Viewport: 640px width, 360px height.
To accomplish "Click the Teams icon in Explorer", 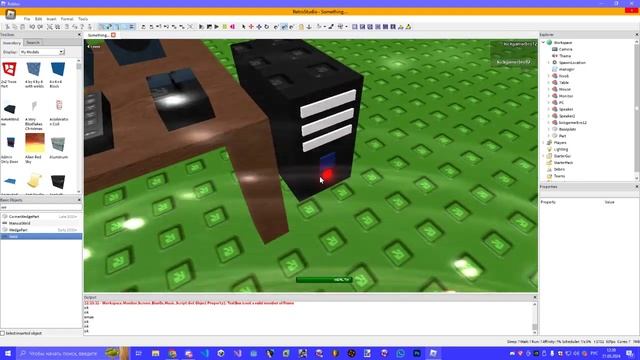I will [549, 176].
